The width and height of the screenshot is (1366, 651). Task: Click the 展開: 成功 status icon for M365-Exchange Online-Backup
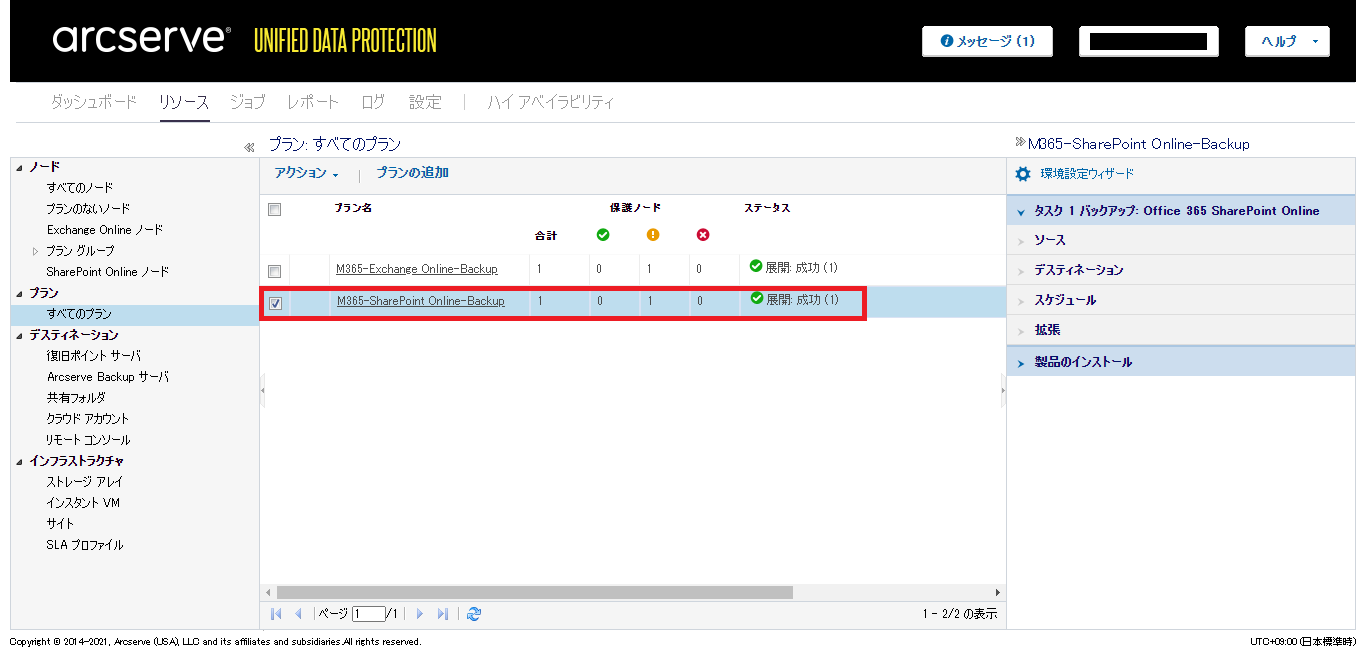coord(756,266)
